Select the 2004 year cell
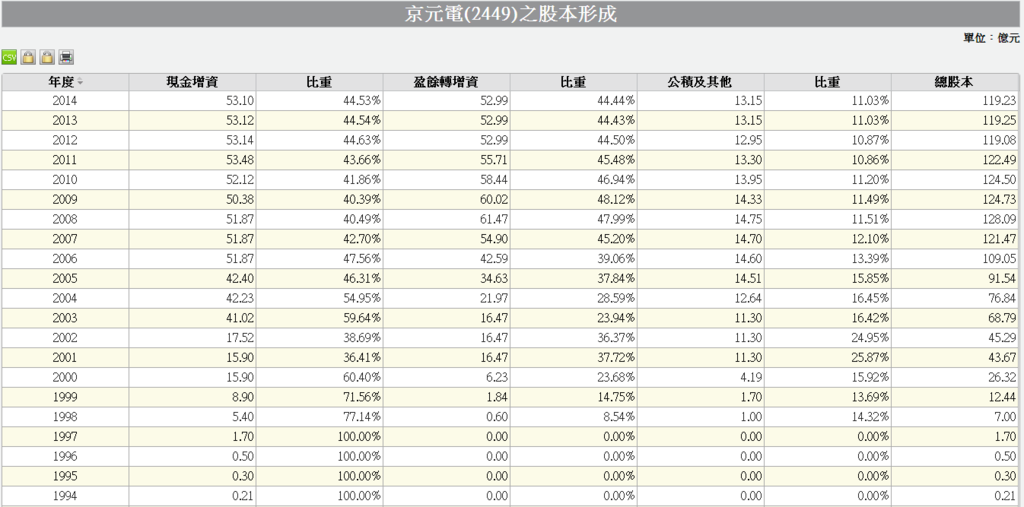Screen dimensions: 1024x507 [65, 298]
